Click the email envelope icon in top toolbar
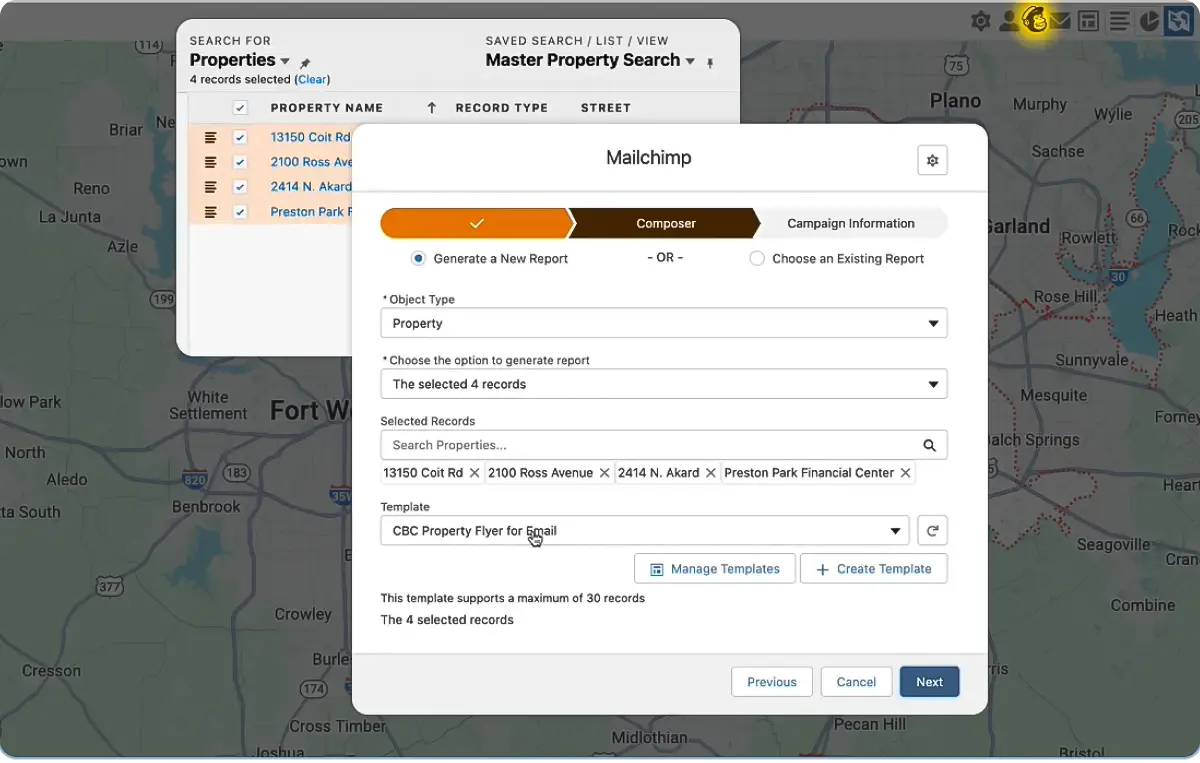Image resolution: width=1200 pixels, height=763 pixels. 1061,21
